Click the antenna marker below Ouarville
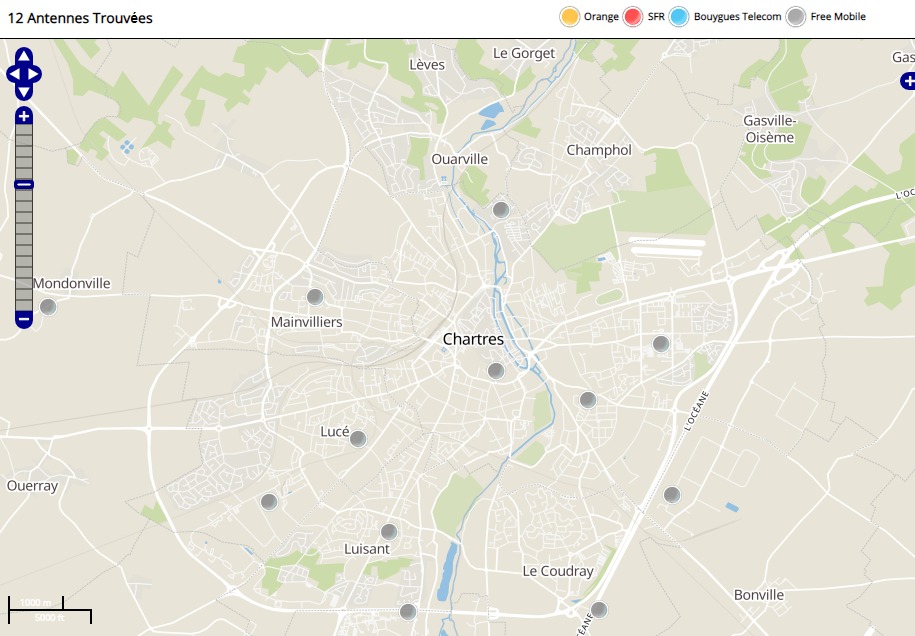 (x=501, y=210)
